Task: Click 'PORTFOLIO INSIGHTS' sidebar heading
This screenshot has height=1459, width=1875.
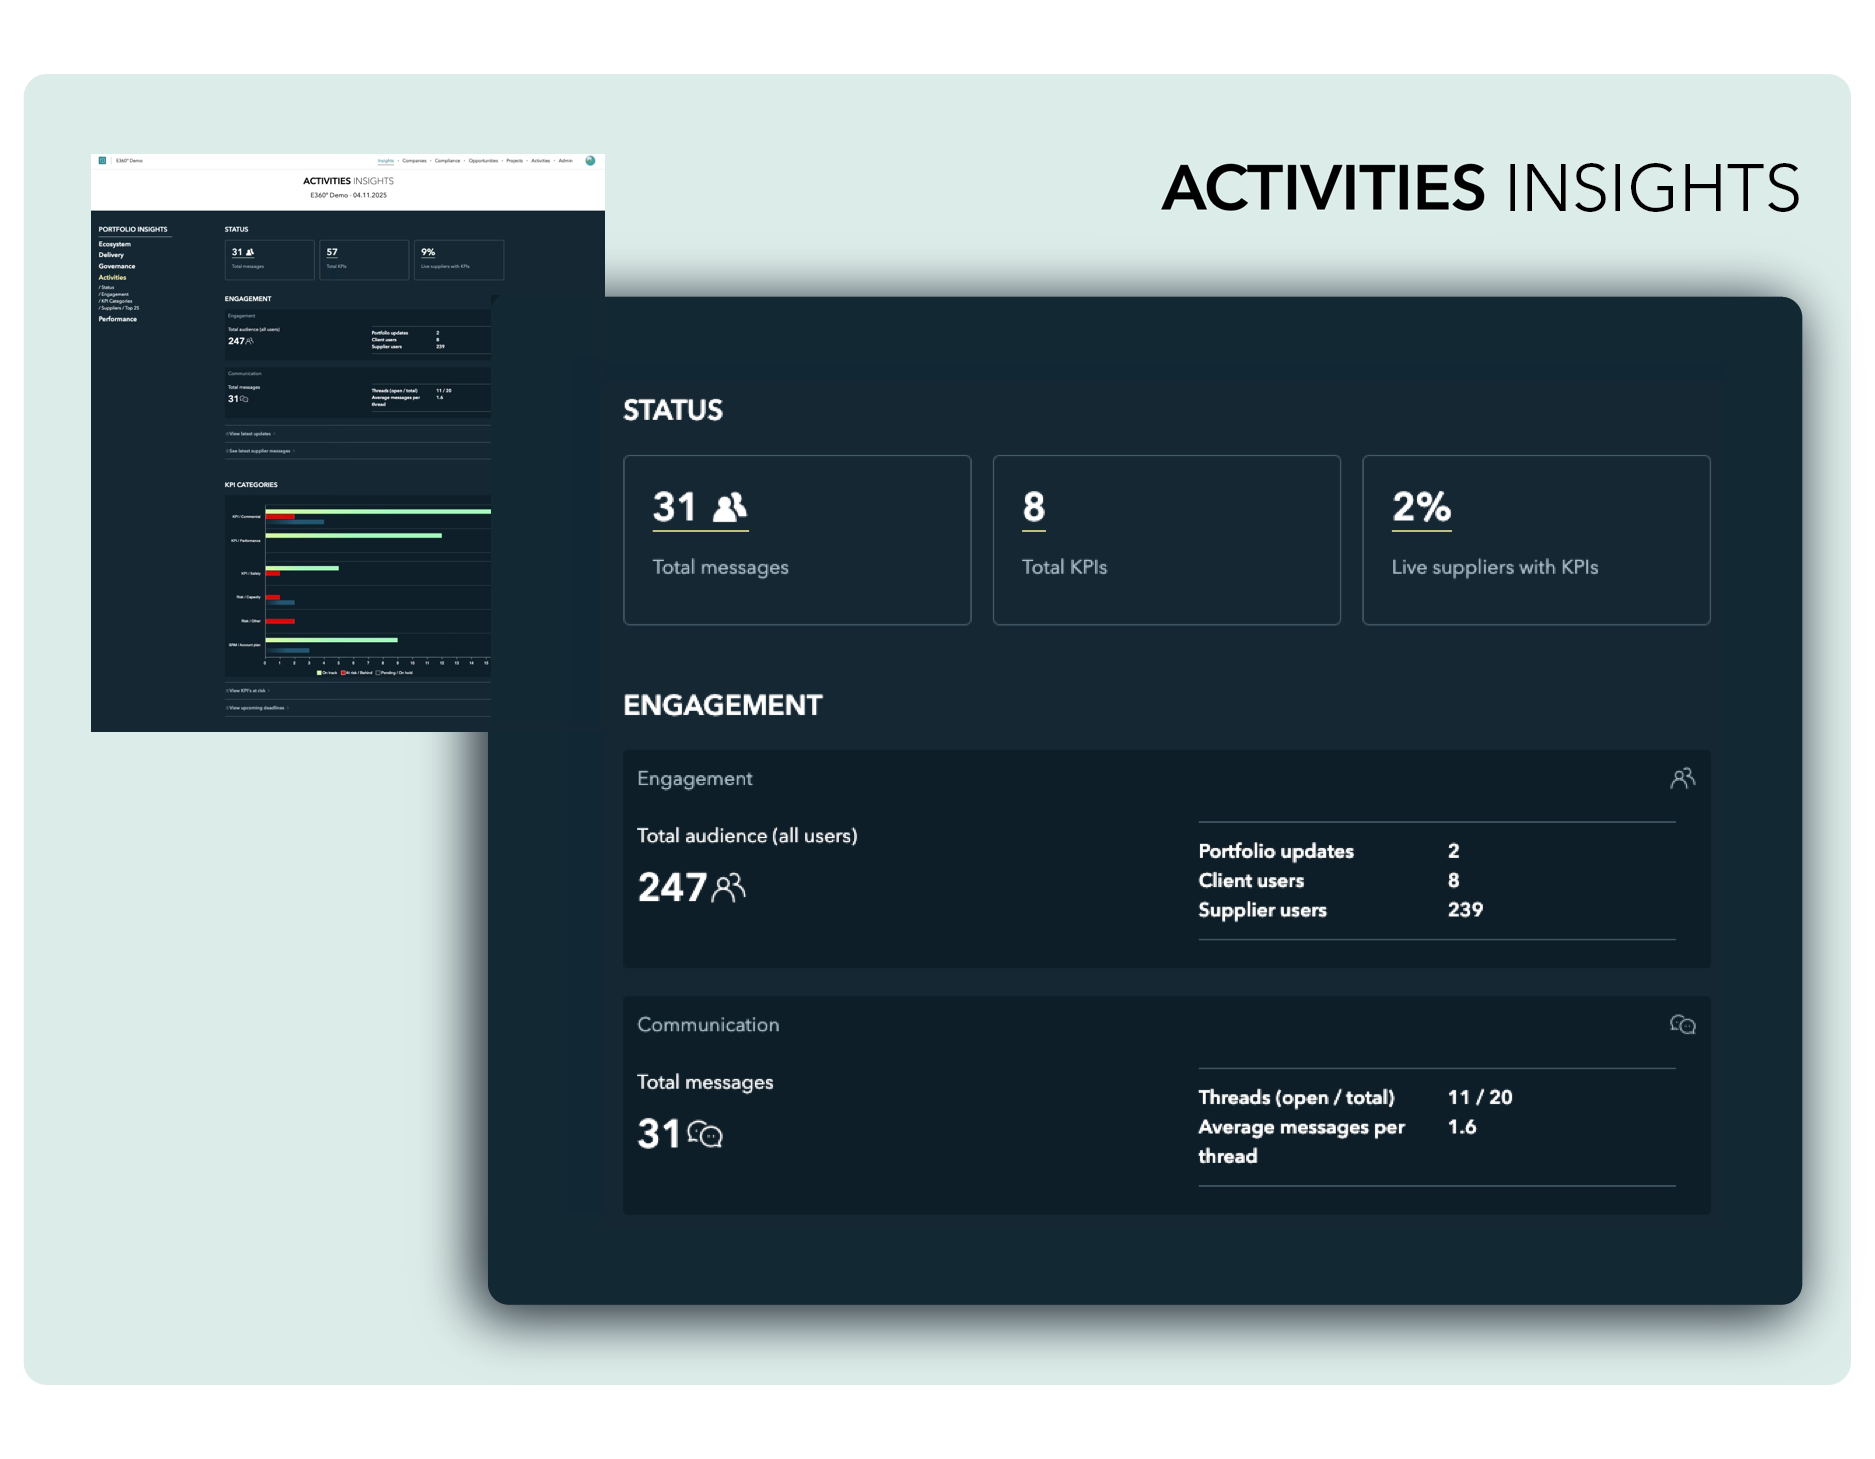Action: [133, 229]
